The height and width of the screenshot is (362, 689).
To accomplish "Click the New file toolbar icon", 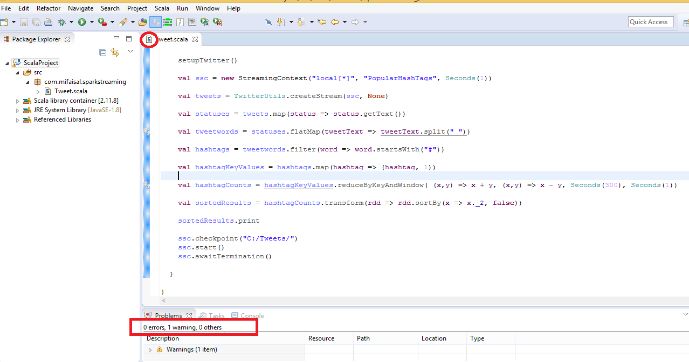I will click(4, 22).
